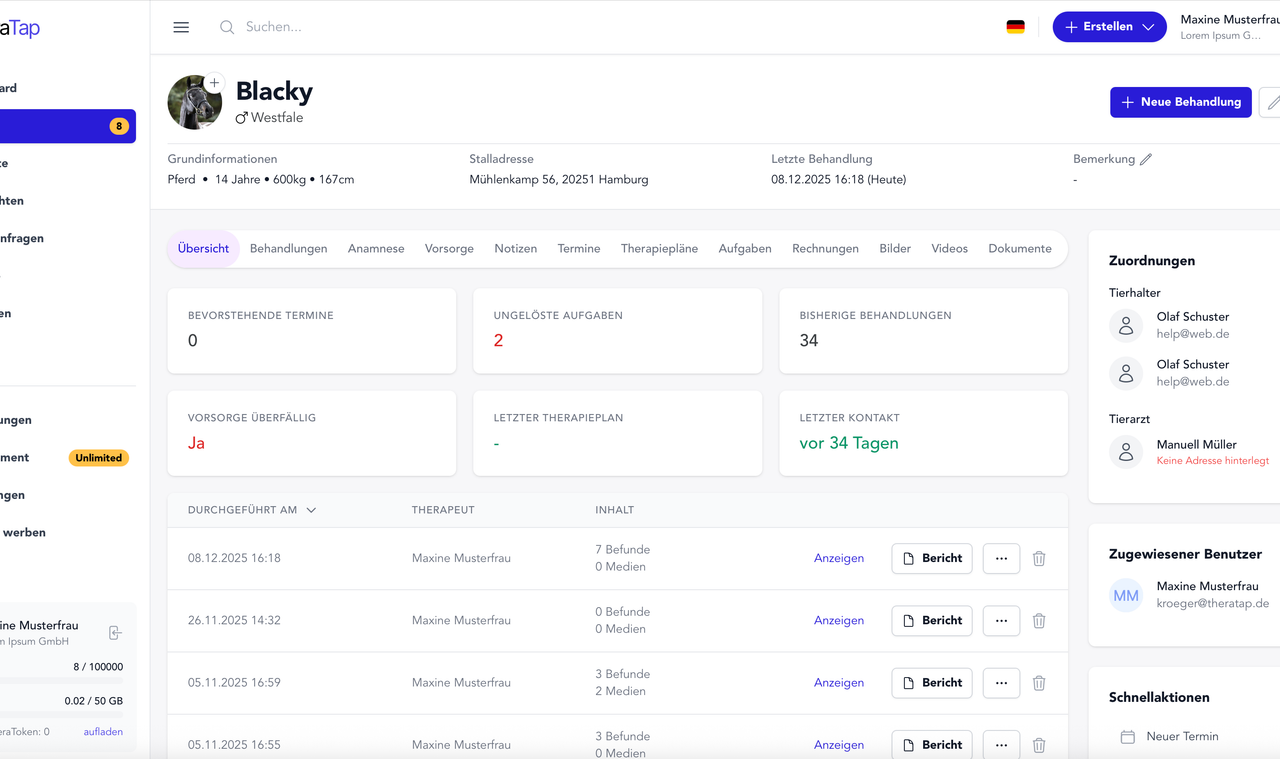
Task: Open Bericht for 05.11.2025 16:55 treatment
Action: pyautogui.click(x=932, y=745)
